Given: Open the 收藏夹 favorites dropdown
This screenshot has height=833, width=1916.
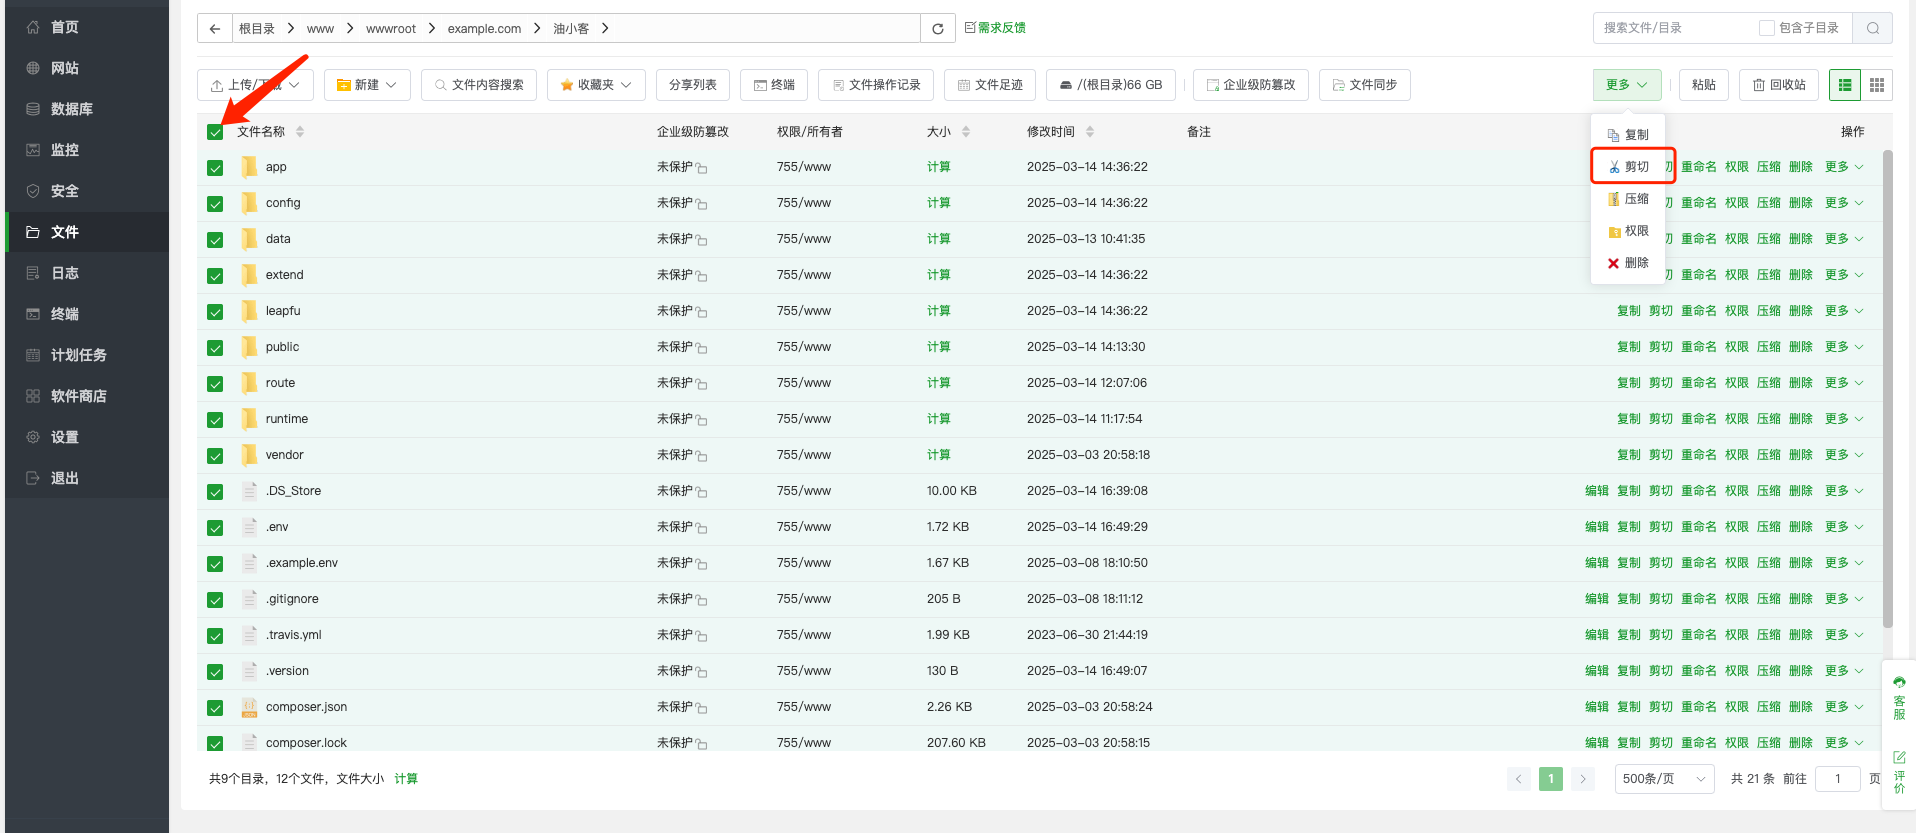Looking at the screenshot, I should [x=596, y=85].
